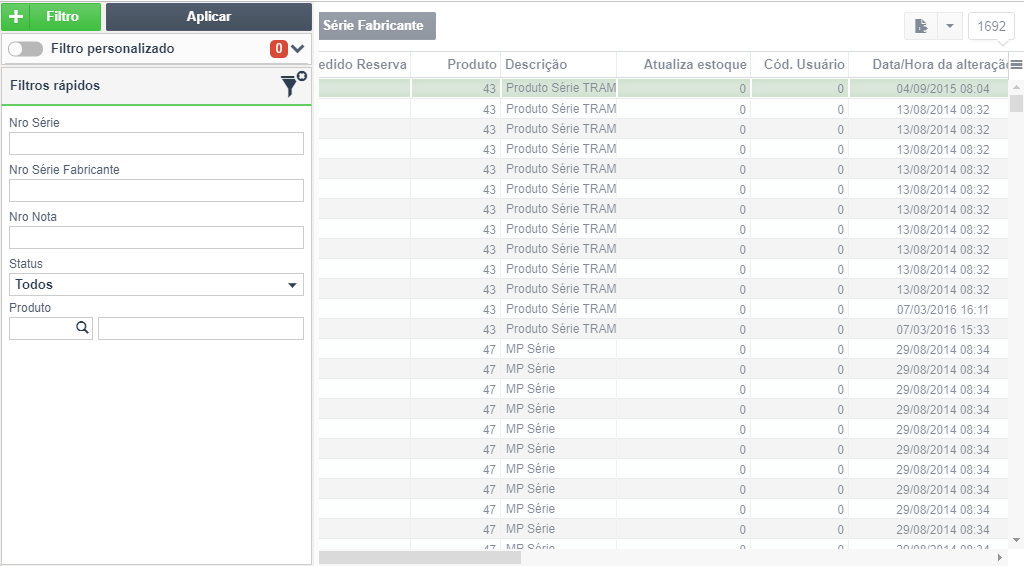Open the Status dropdown showing Todos

pos(156,285)
